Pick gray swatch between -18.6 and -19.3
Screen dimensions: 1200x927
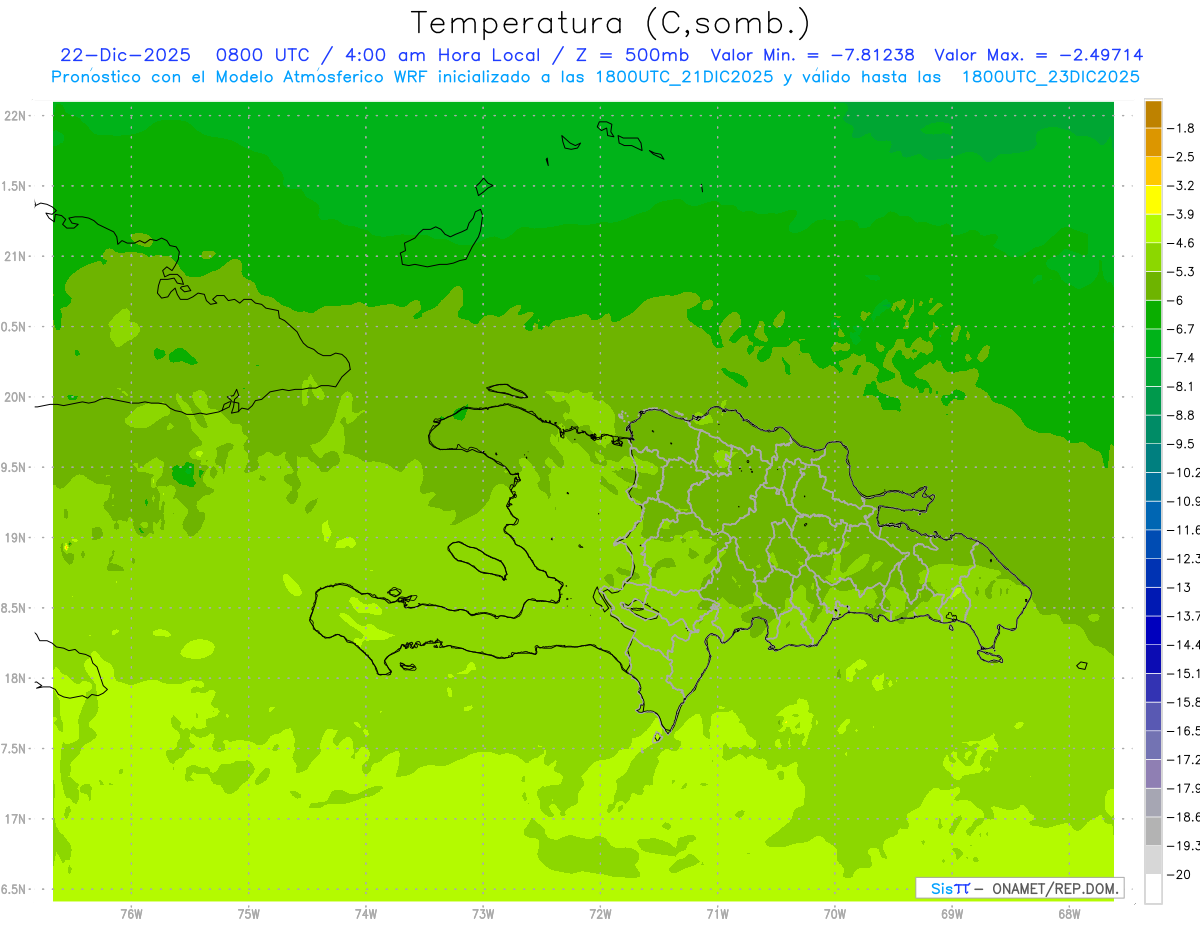(1153, 831)
